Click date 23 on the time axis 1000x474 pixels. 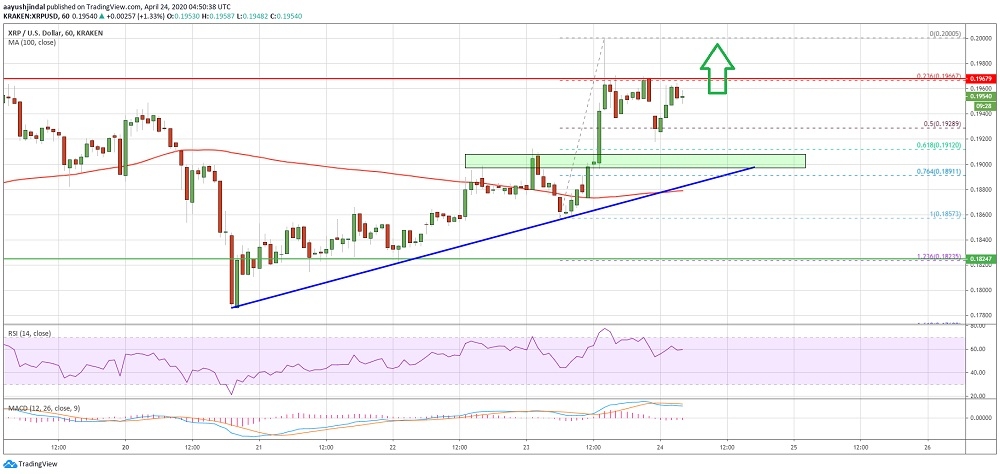click(x=526, y=446)
